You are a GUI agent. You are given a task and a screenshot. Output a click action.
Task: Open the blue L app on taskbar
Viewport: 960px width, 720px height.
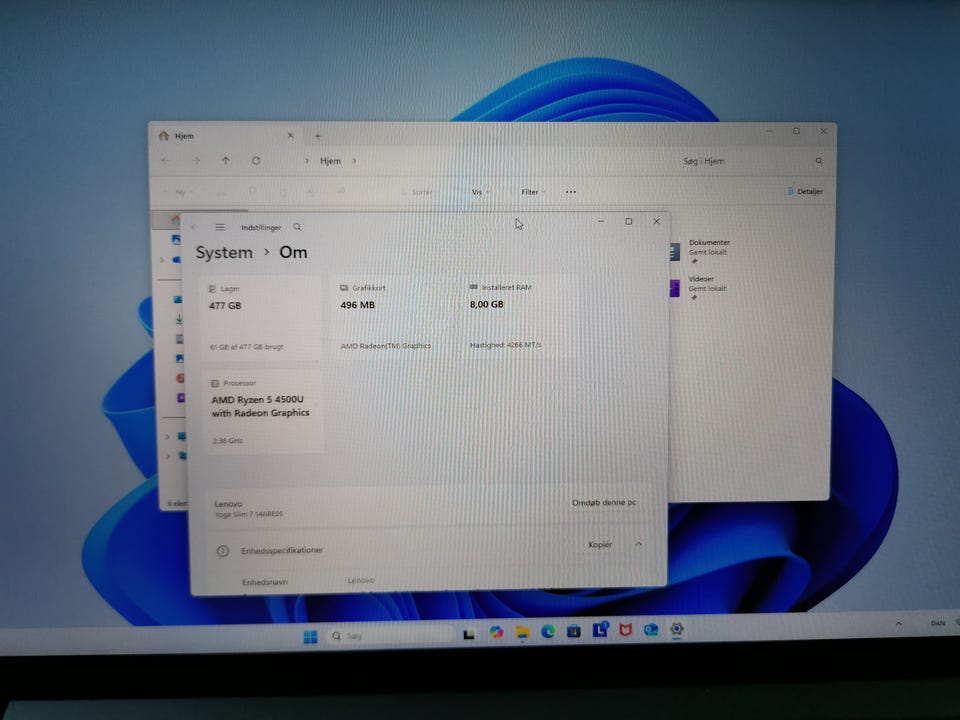pos(600,629)
